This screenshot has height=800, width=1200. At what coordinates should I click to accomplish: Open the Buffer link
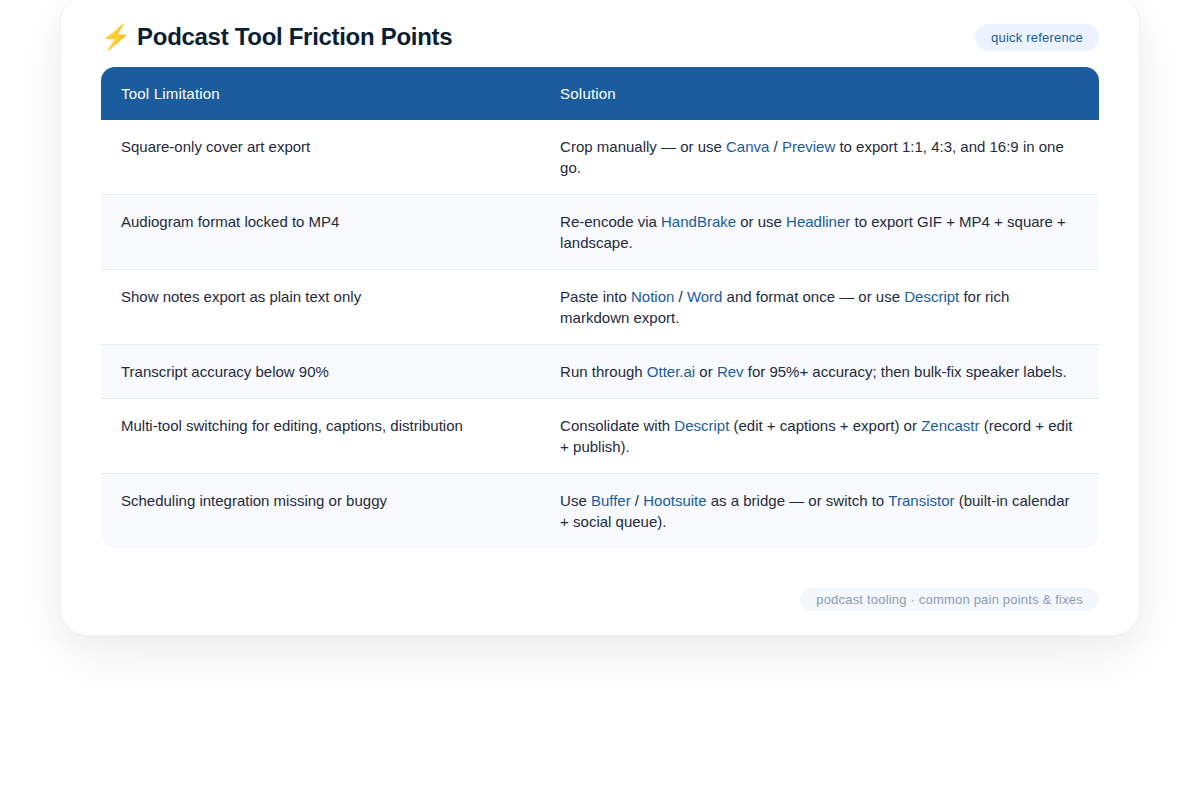611,501
